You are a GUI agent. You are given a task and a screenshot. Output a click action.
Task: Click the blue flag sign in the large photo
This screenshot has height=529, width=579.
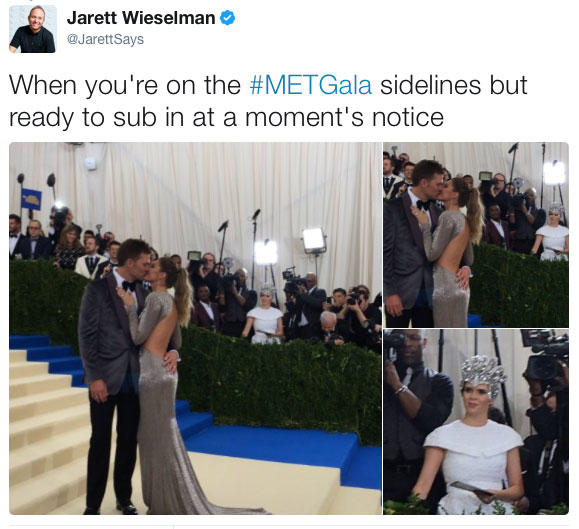click(x=31, y=199)
